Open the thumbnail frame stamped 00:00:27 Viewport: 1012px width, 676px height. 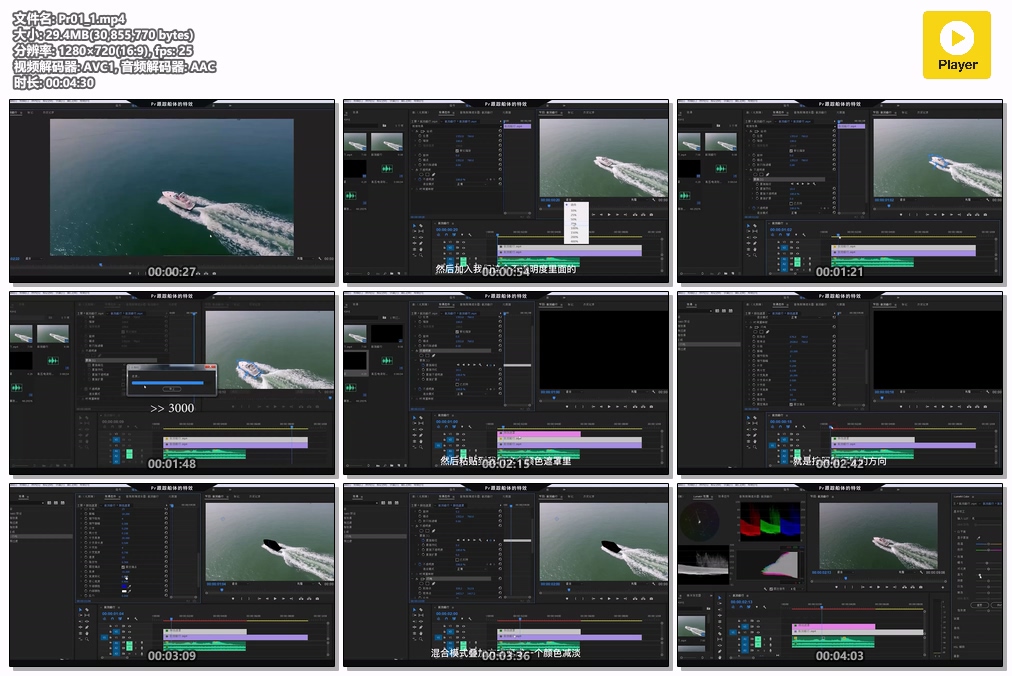(x=172, y=190)
